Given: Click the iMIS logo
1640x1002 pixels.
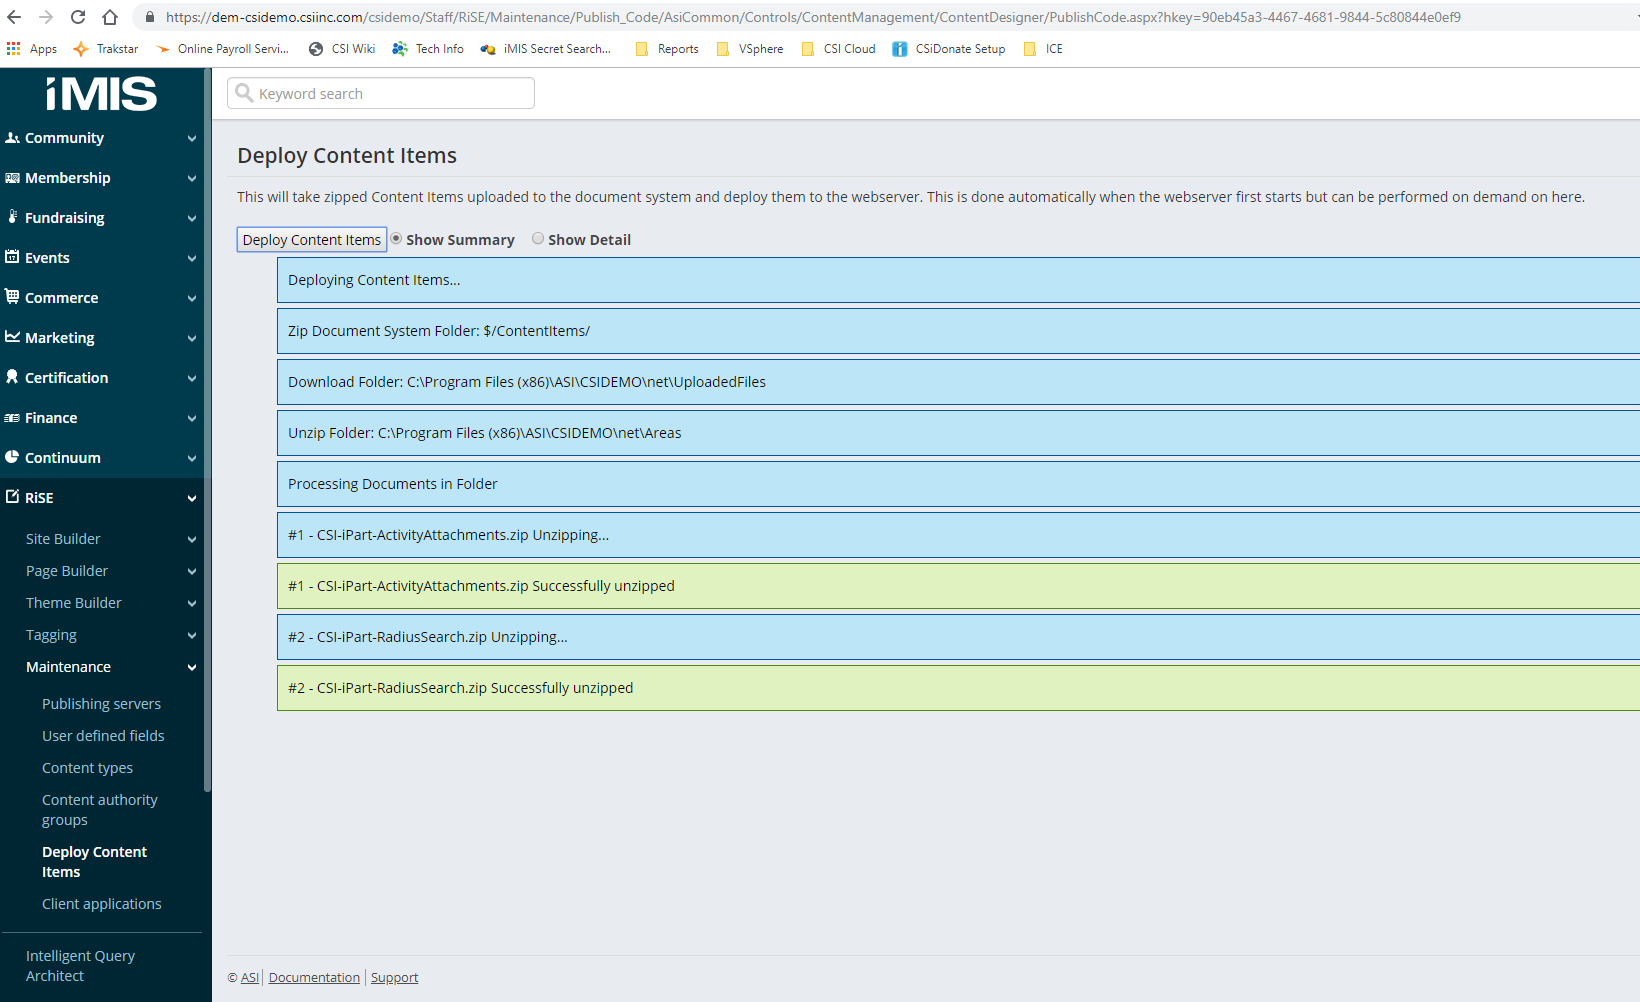Looking at the screenshot, I should click(x=101, y=94).
